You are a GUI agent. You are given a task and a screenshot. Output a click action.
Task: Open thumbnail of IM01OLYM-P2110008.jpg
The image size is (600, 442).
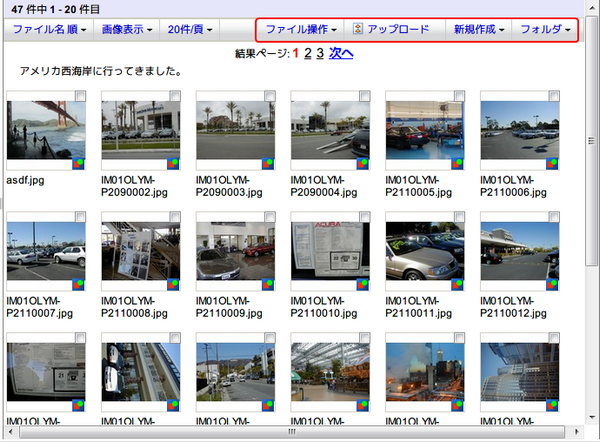pos(140,251)
